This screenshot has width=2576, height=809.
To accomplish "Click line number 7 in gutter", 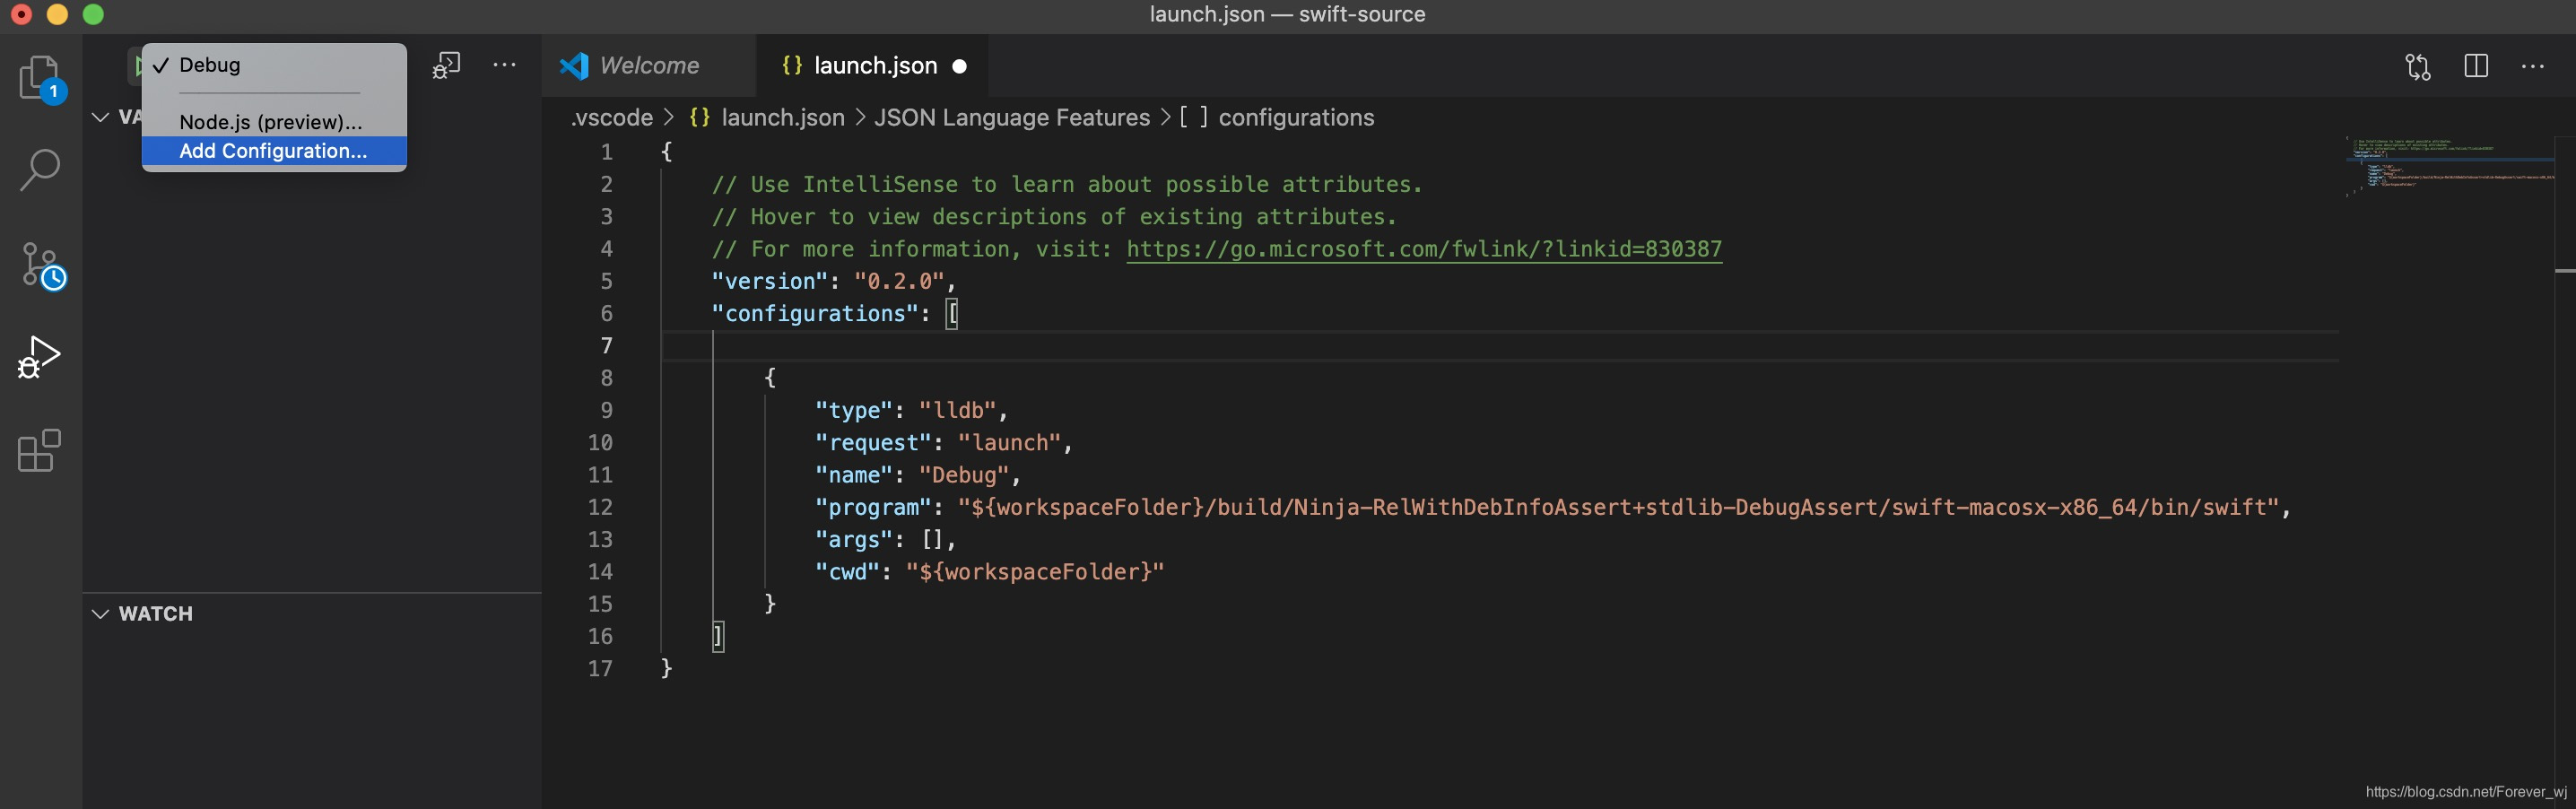I will tap(606, 346).
